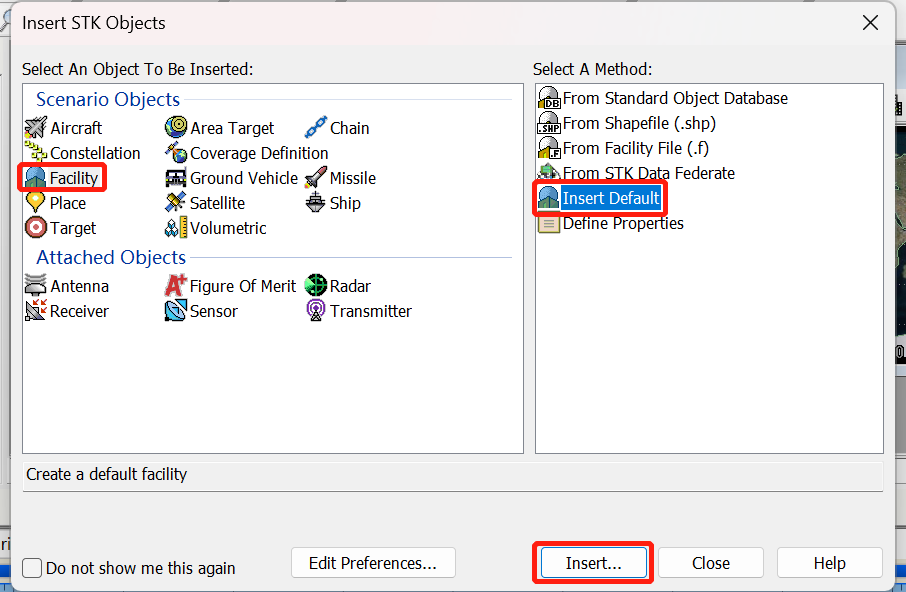Click the Help button
This screenshot has height=592, width=906.
(x=829, y=563)
